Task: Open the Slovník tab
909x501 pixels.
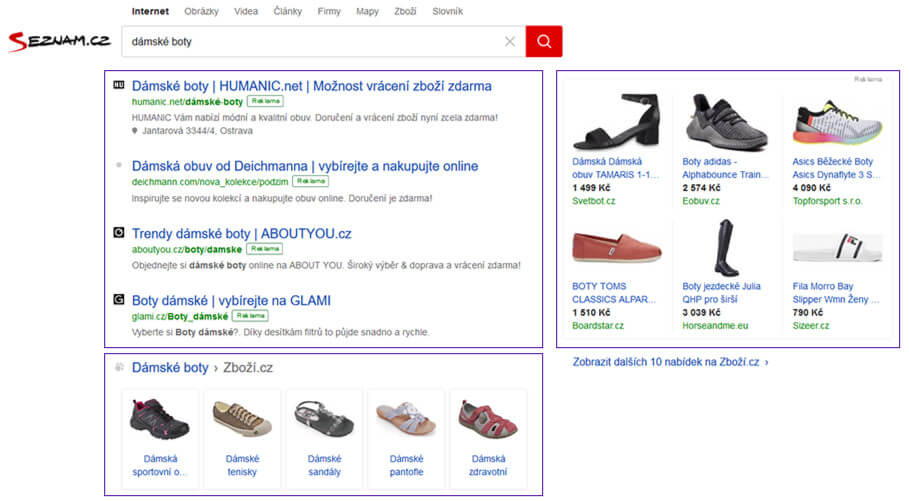Action: 448,11
